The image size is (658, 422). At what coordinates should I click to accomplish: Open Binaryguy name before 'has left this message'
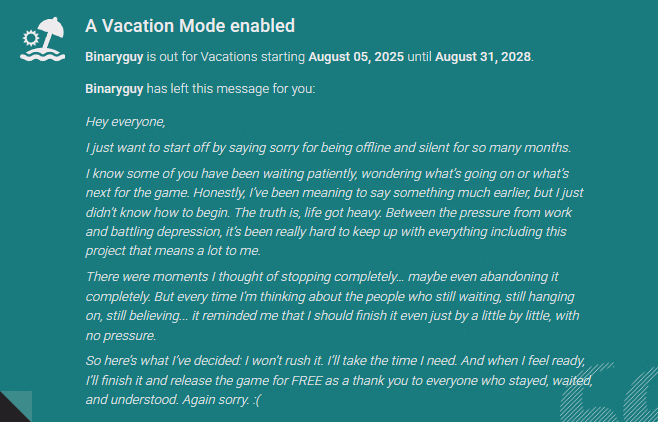pos(114,89)
